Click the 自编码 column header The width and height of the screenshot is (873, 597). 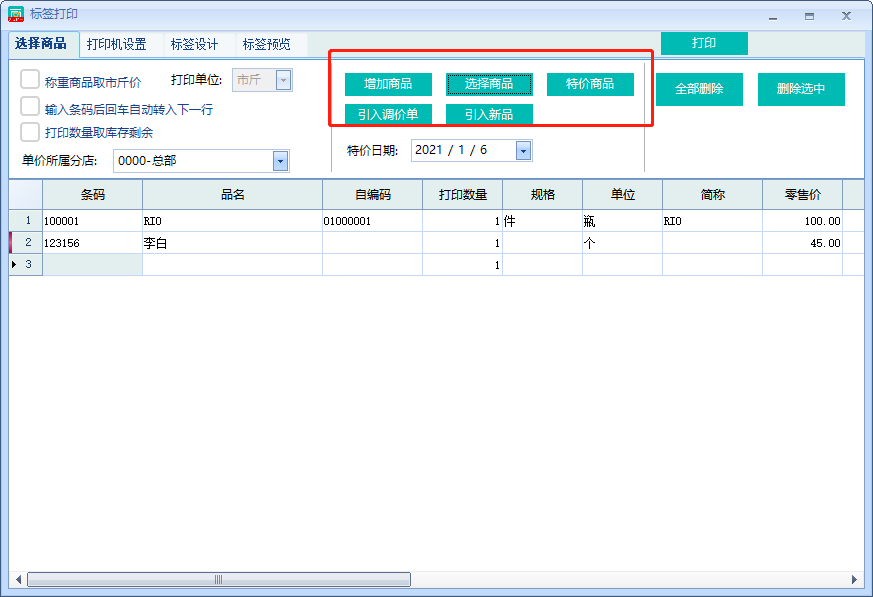point(372,195)
